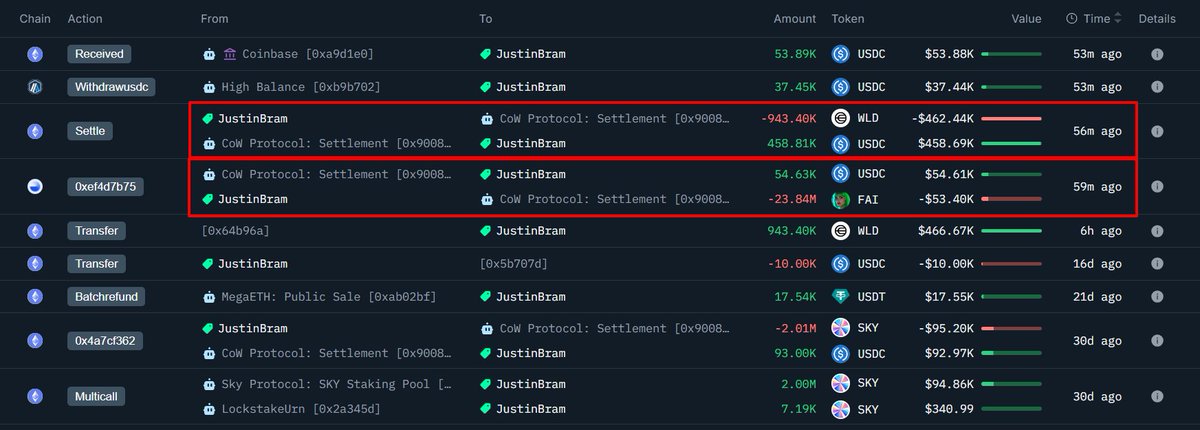Viewport: 1200px width, 430px height.
Task: Sort by the Time column arrows
Action: point(1117,19)
